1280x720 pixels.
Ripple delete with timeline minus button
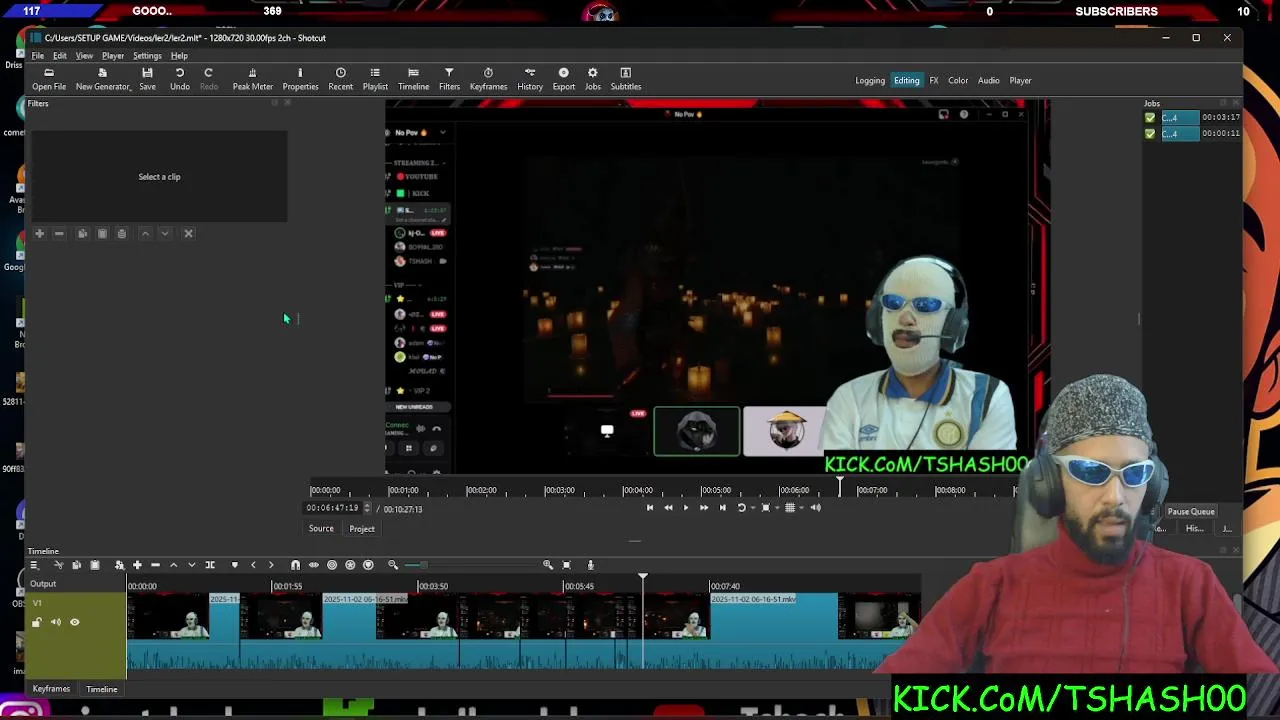(x=155, y=565)
